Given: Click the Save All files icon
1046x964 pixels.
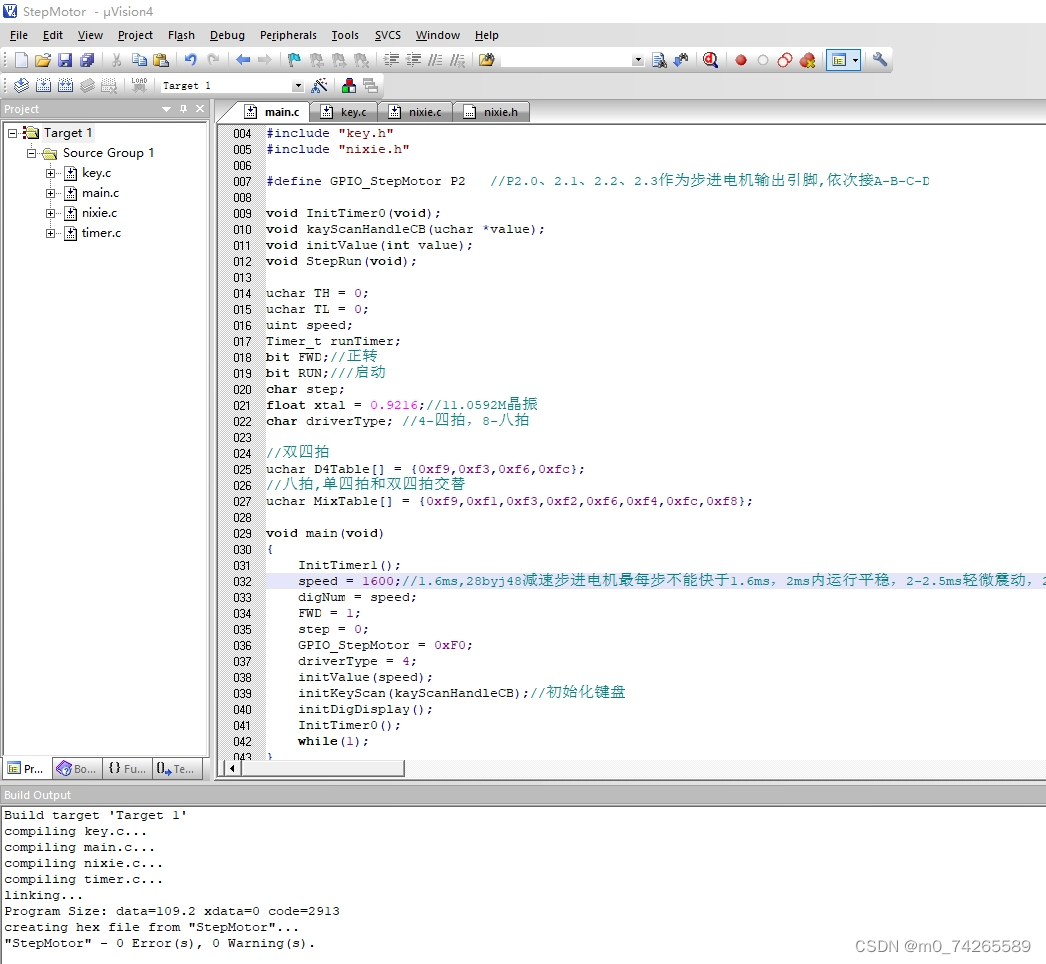Looking at the screenshot, I should [x=87, y=60].
